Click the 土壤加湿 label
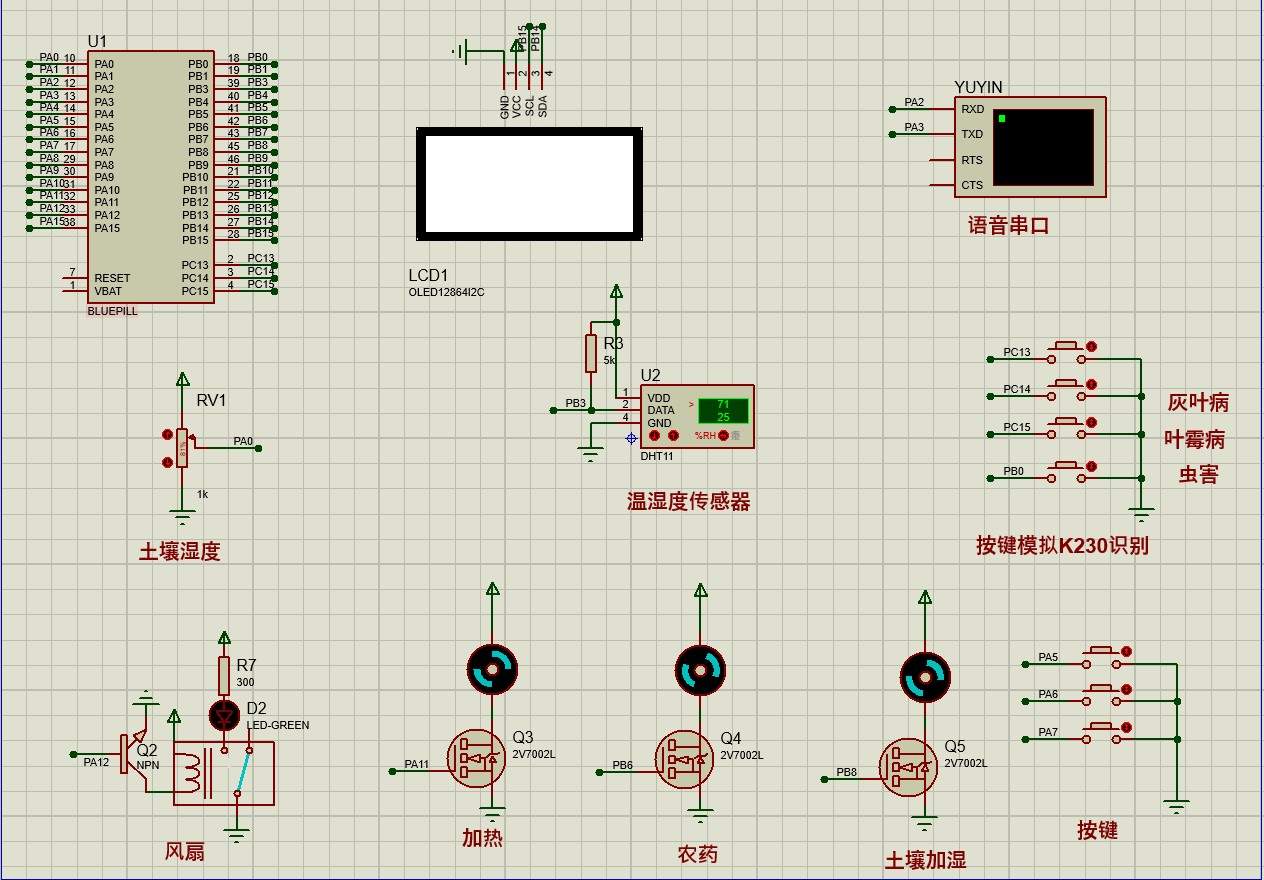1264x880 pixels. pos(926,860)
